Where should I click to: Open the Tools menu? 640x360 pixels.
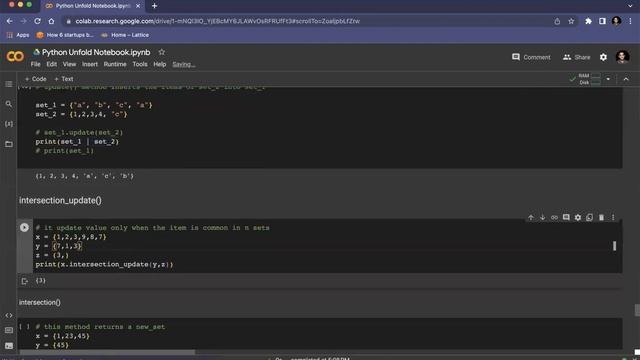[140, 64]
